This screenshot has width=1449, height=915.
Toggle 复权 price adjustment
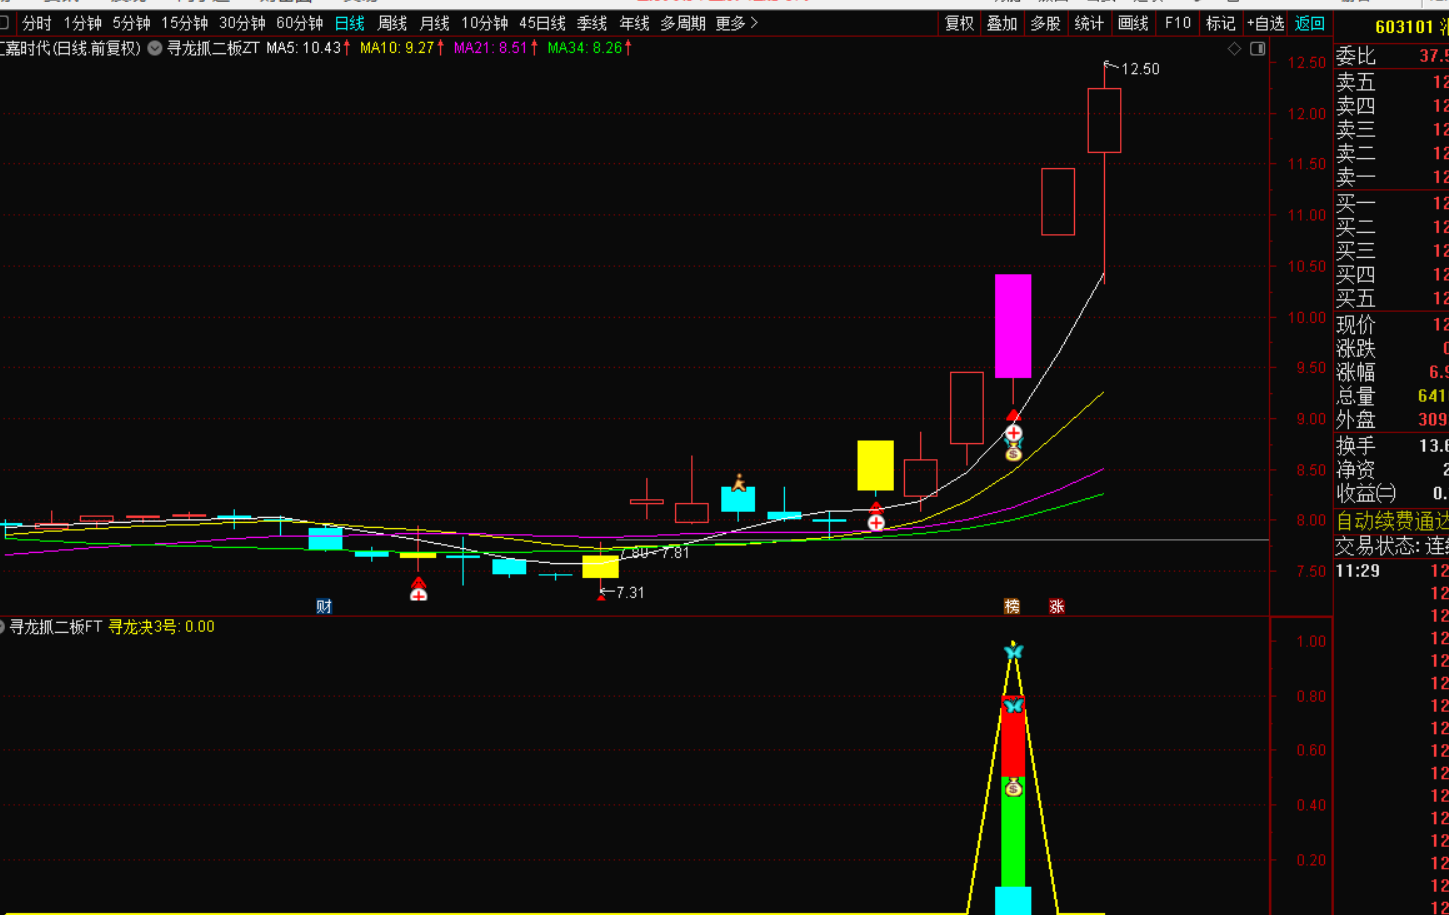point(959,23)
